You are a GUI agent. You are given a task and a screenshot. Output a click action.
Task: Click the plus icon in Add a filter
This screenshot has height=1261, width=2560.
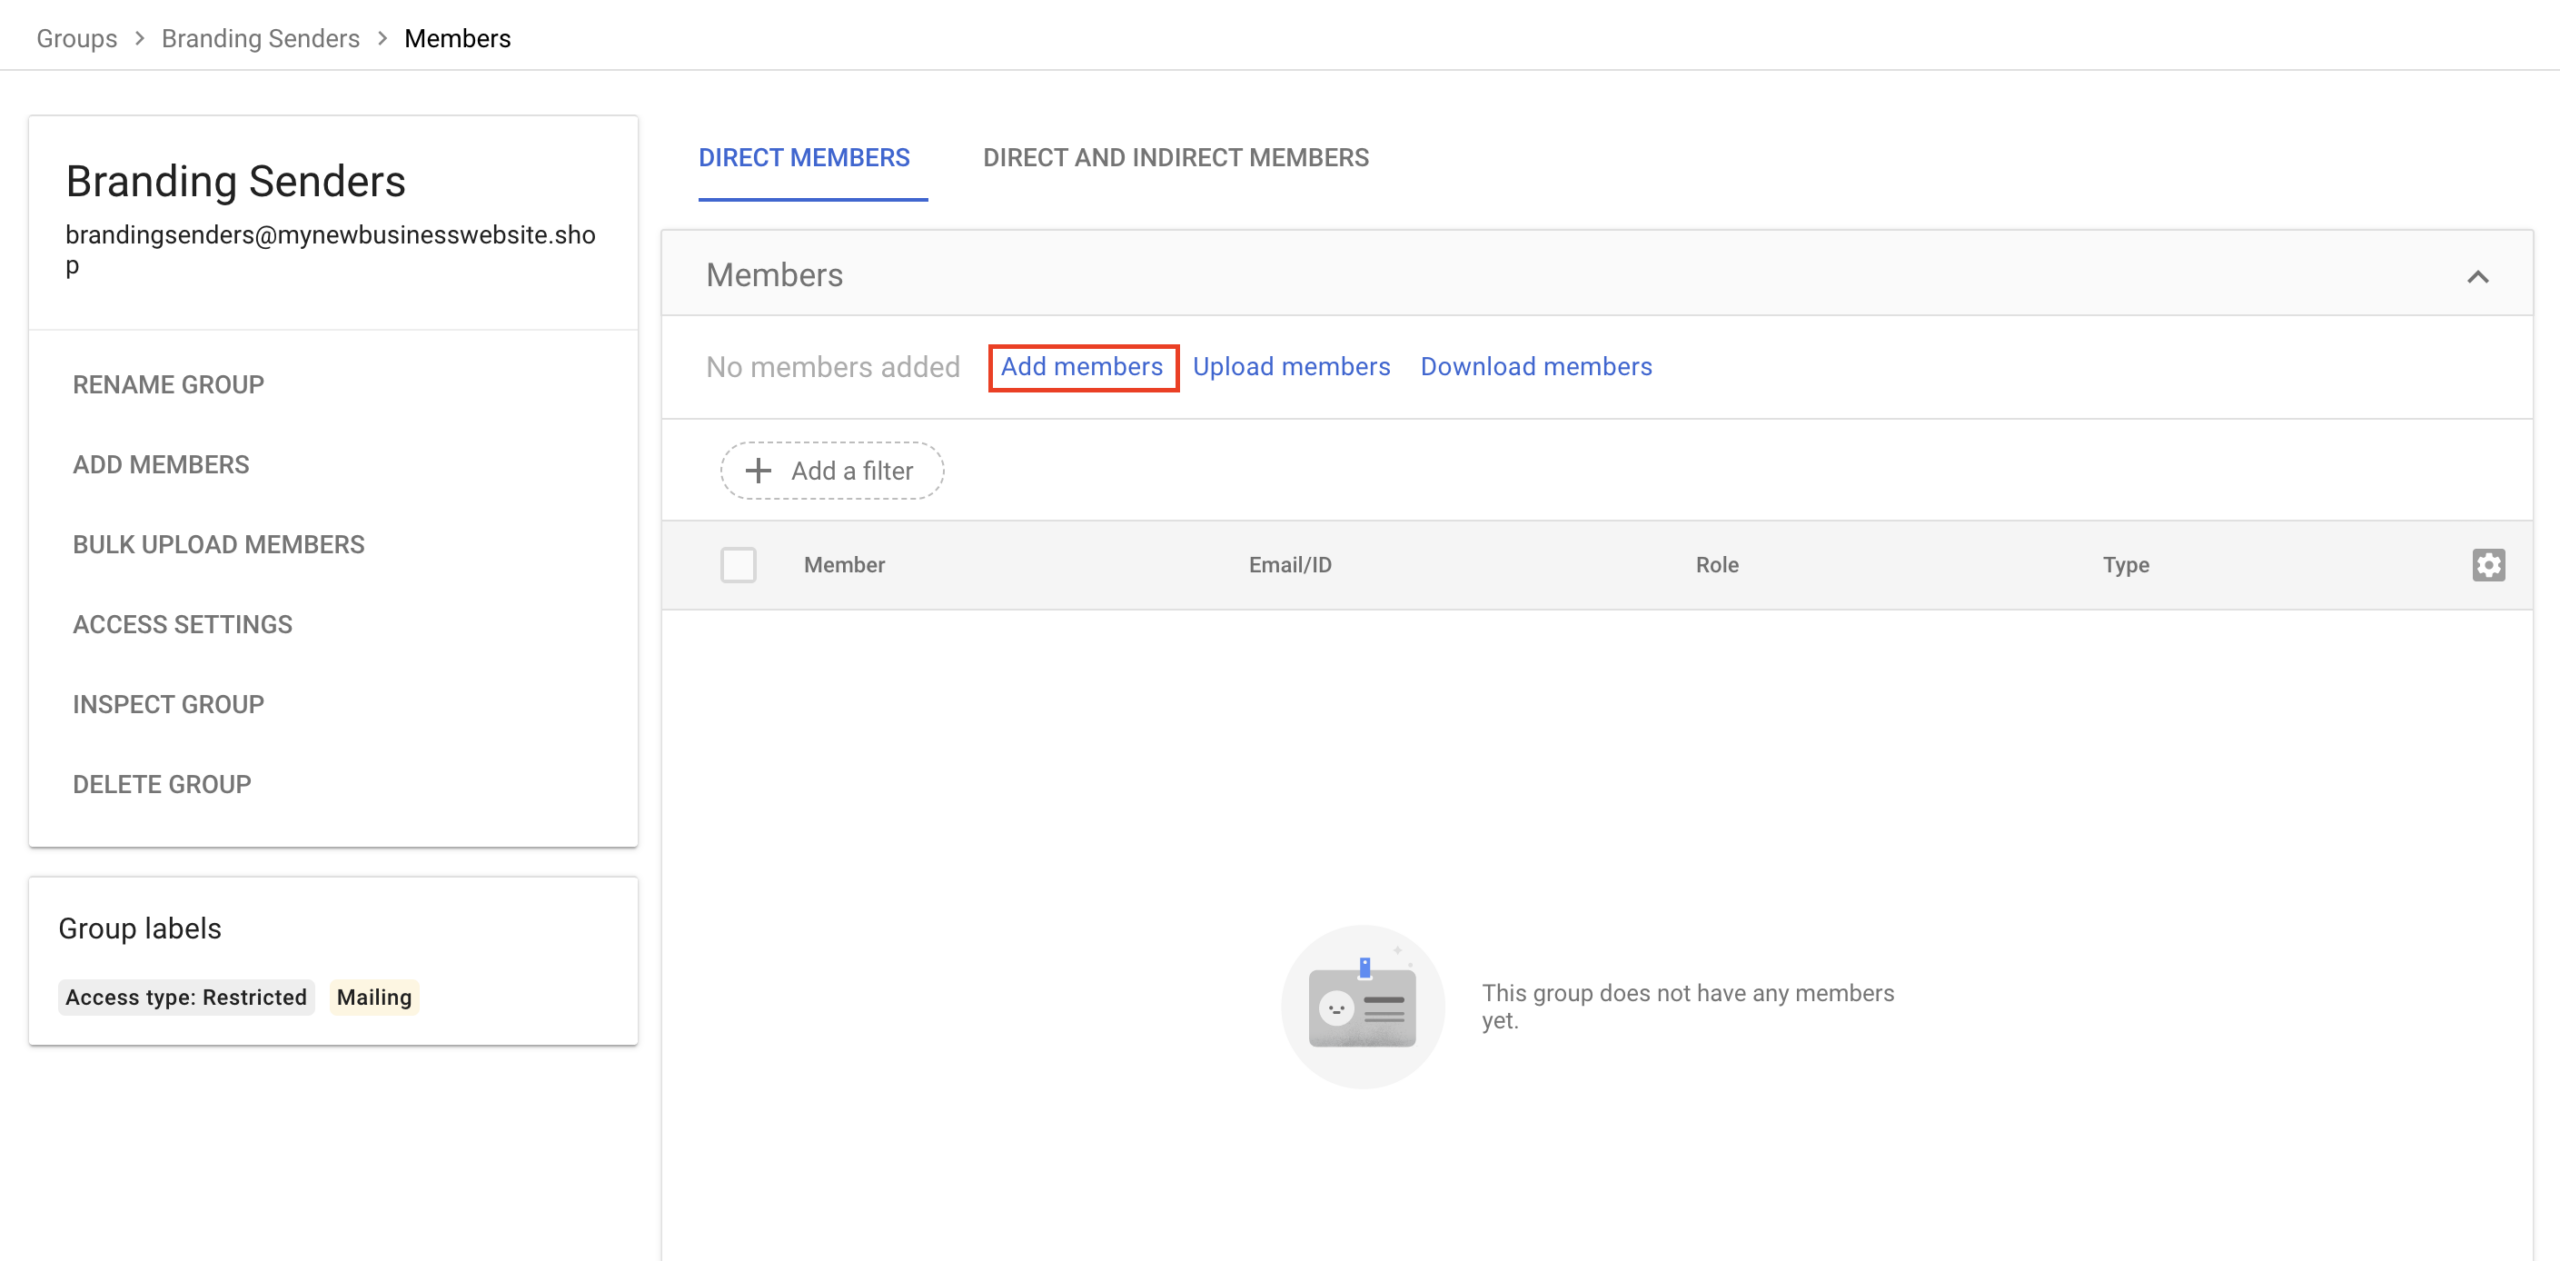click(x=759, y=470)
